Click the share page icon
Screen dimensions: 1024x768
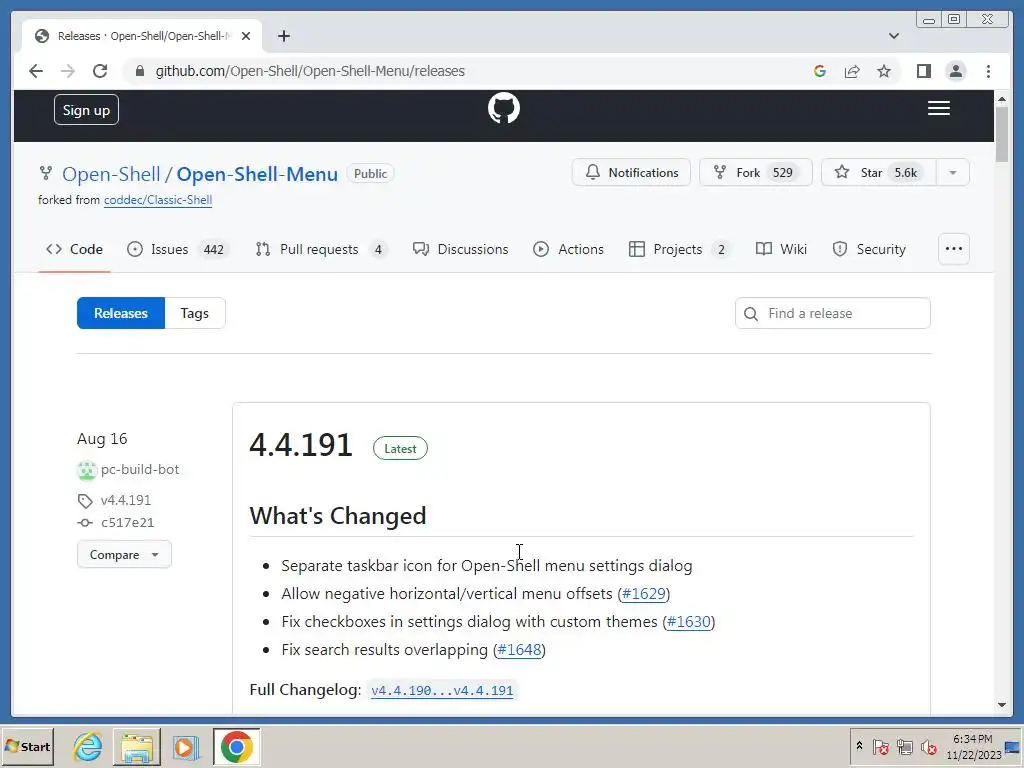pyautogui.click(x=852, y=71)
